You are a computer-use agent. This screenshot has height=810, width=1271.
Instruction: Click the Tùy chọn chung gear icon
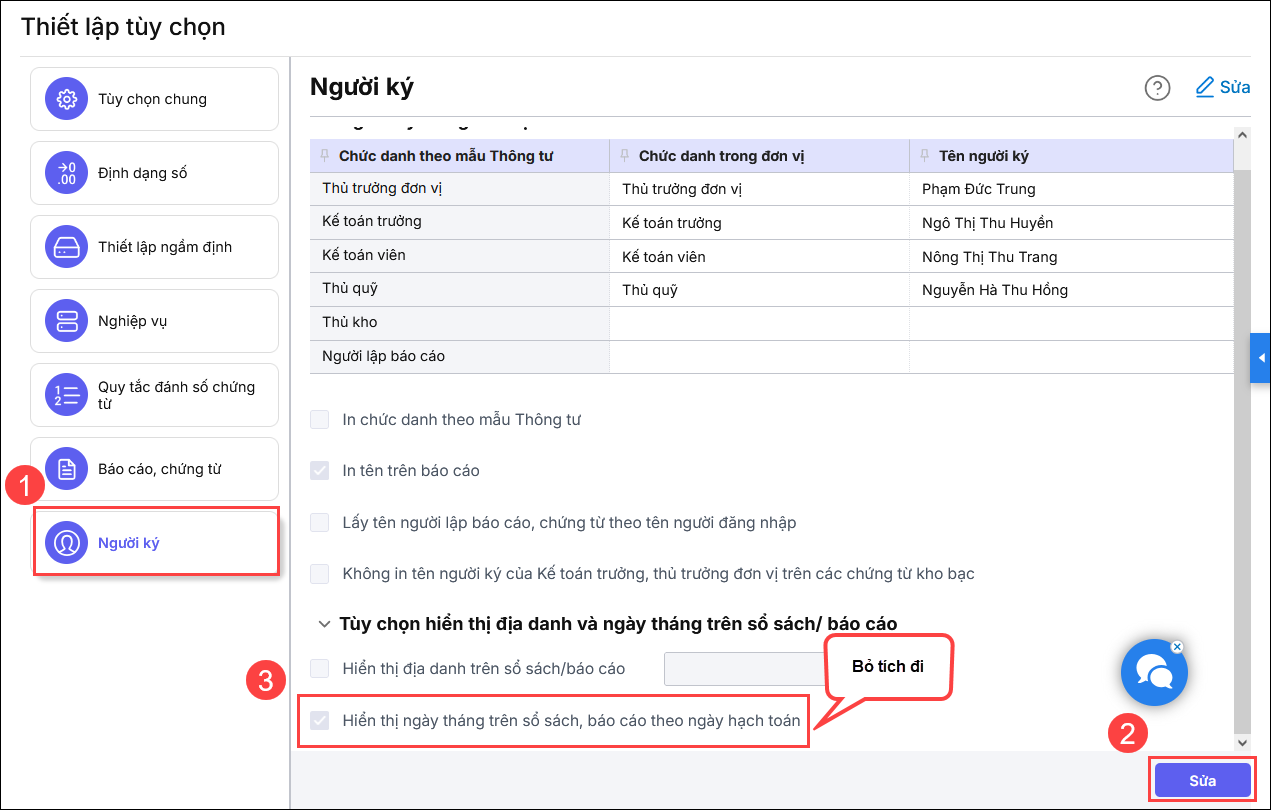point(67,99)
